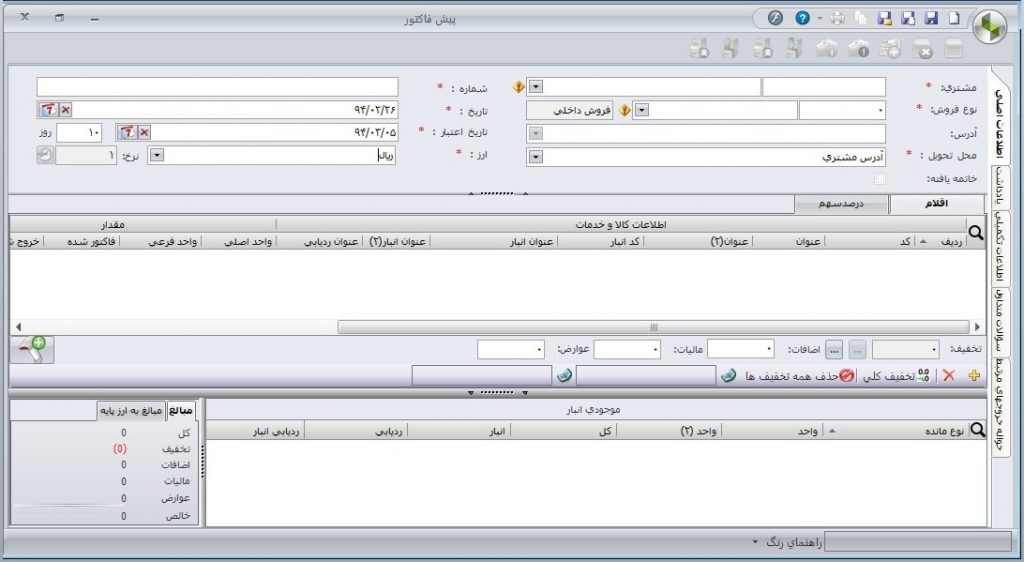This screenshot has height=562, width=1024.
Task: Click magnifier search icon in اقلام grid
Action: pyautogui.click(x=976, y=233)
